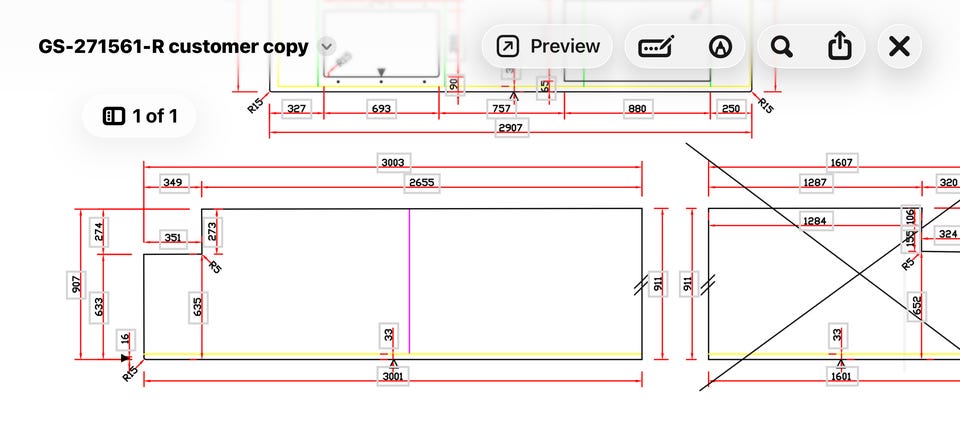
Task: Tap the document title GS-271561-R customer copy
Action: (x=173, y=47)
